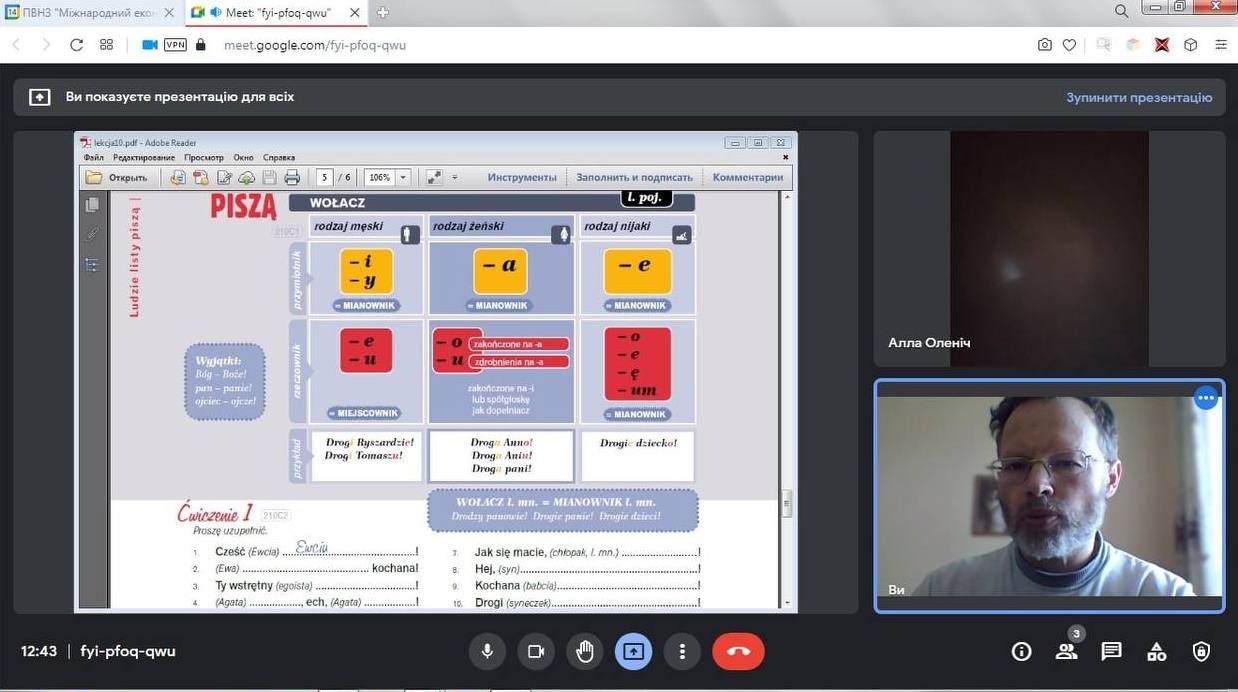Show attachments paperclip panel in Reader

click(x=92, y=234)
